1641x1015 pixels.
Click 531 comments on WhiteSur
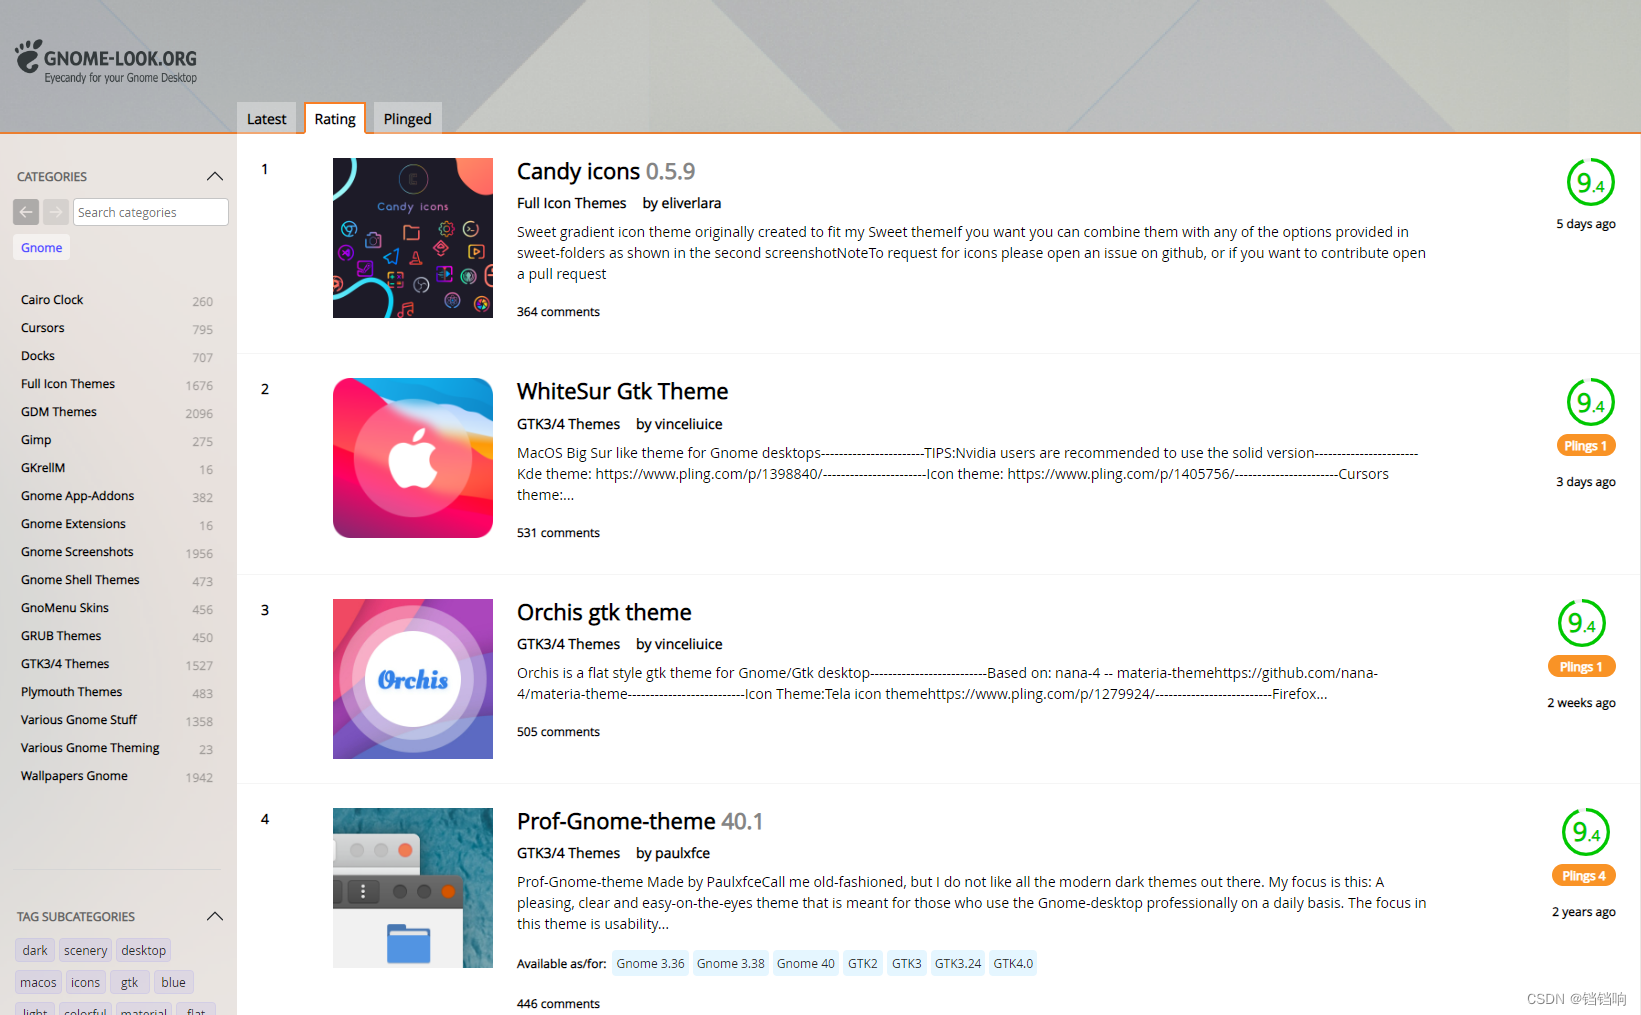point(558,533)
